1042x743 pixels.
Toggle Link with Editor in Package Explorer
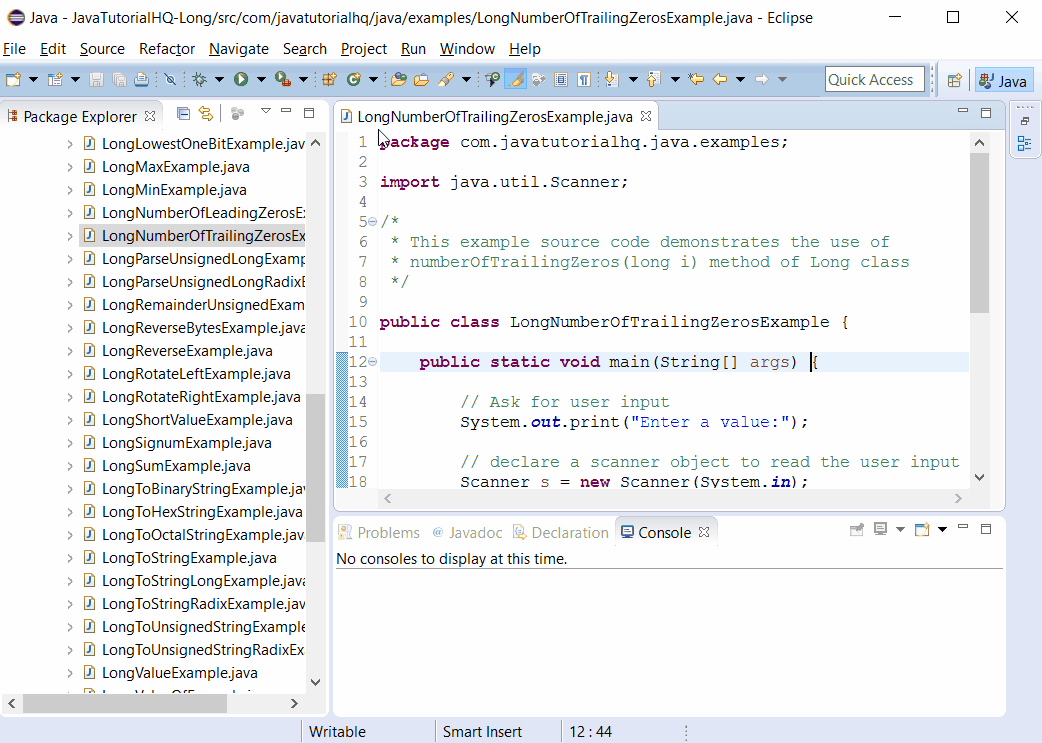tap(206, 114)
